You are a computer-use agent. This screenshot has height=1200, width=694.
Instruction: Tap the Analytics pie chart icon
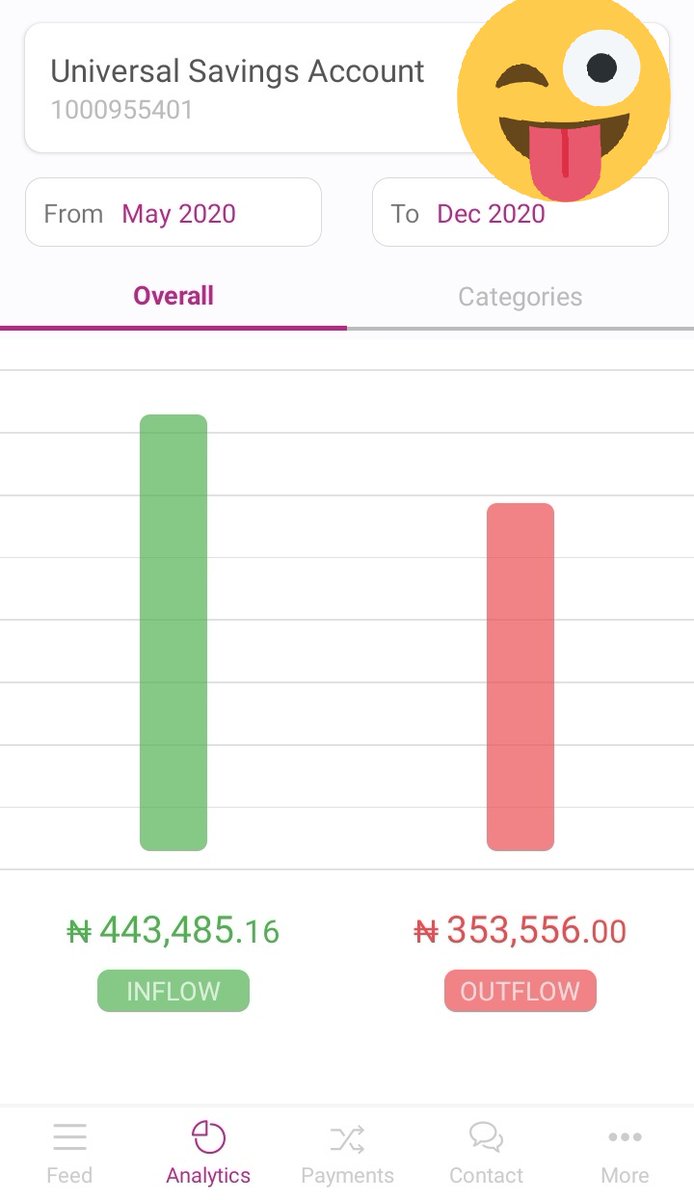(208, 1137)
